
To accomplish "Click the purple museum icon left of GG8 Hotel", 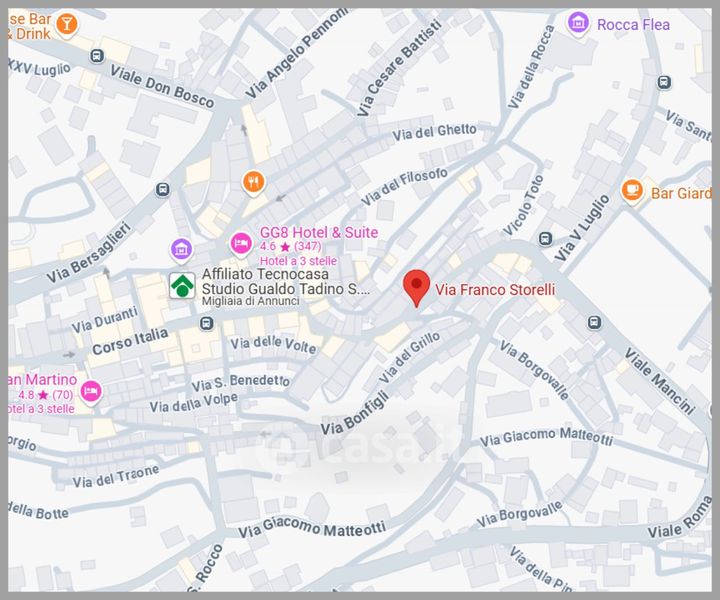I will point(181,248).
